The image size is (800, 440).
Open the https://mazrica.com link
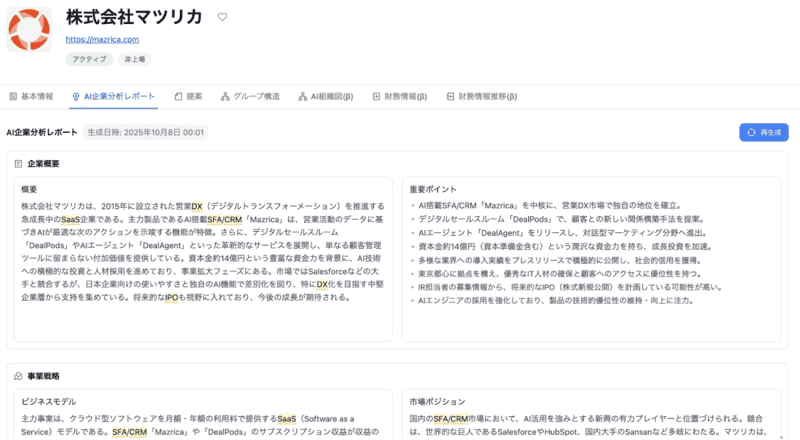coord(102,39)
